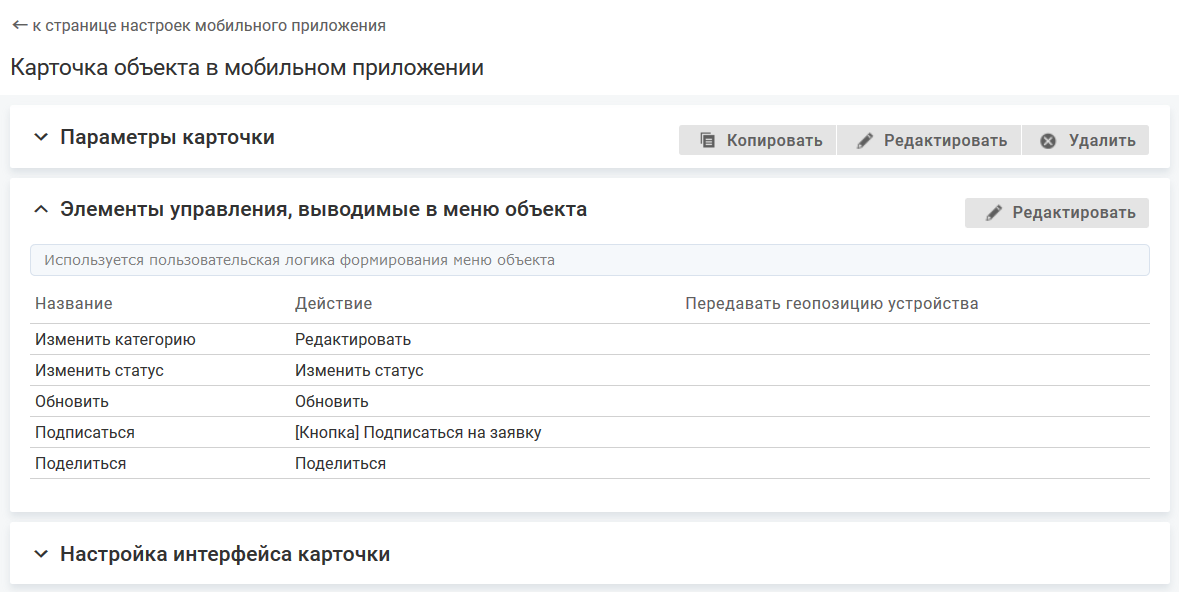Click the Обновить name in first column
This screenshot has height=592, width=1179.
pos(72,401)
